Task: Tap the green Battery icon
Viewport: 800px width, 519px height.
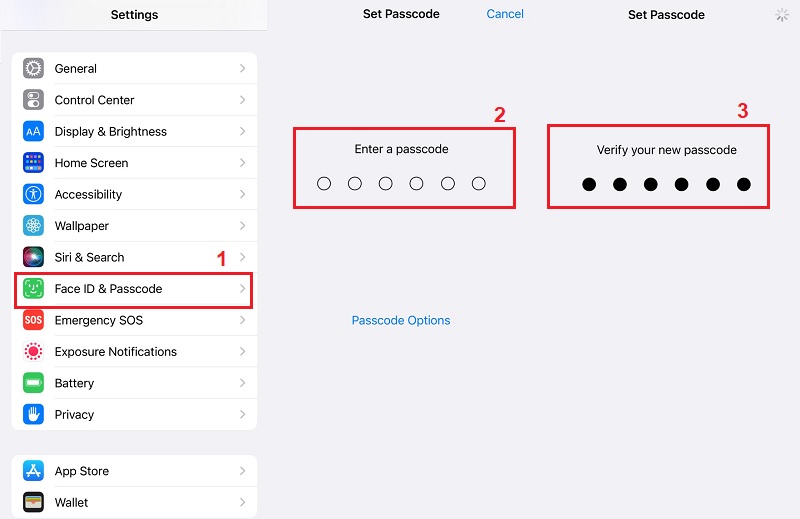Action: [x=34, y=383]
